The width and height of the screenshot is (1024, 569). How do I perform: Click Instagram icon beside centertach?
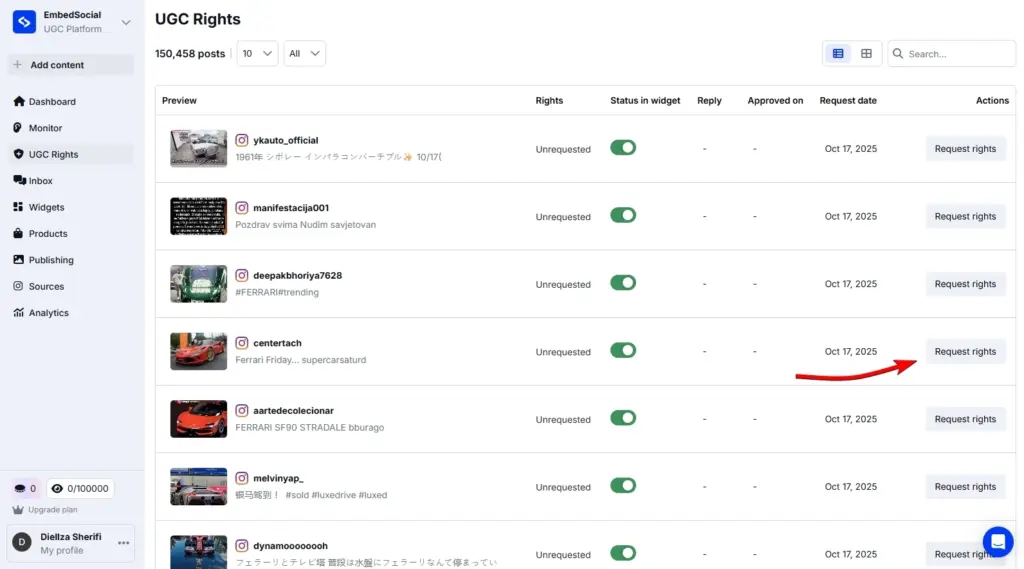(x=242, y=343)
